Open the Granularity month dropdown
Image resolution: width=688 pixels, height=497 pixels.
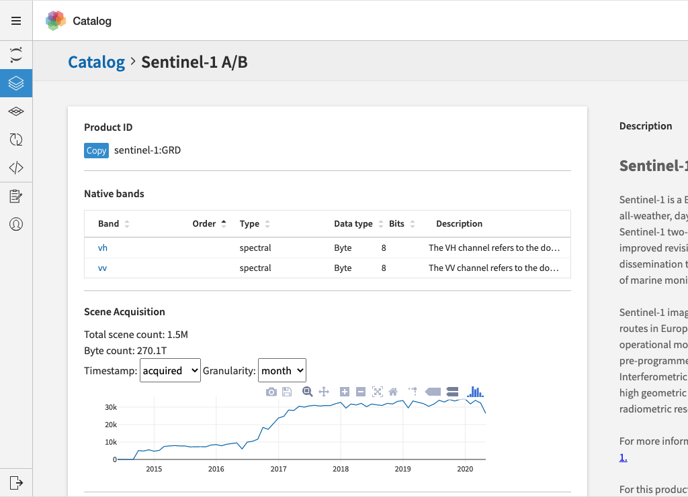click(282, 371)
